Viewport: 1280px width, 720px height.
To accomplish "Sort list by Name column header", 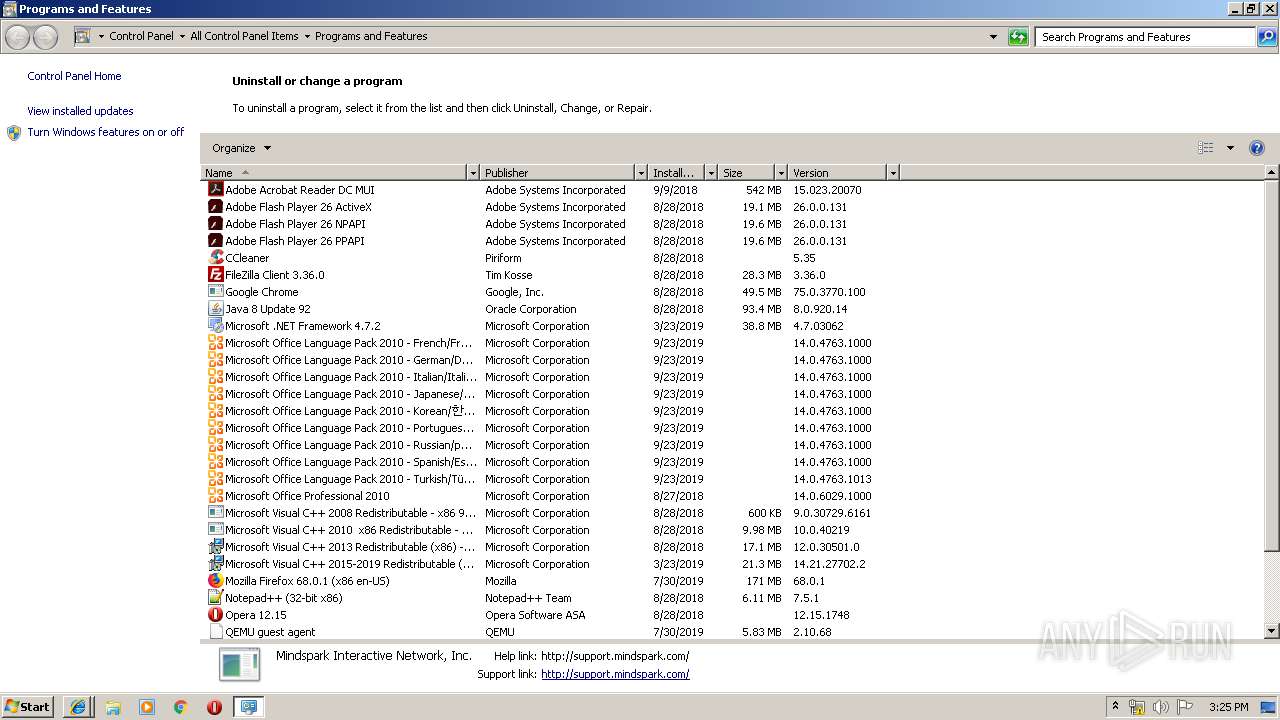I will (x=334, y=173).
